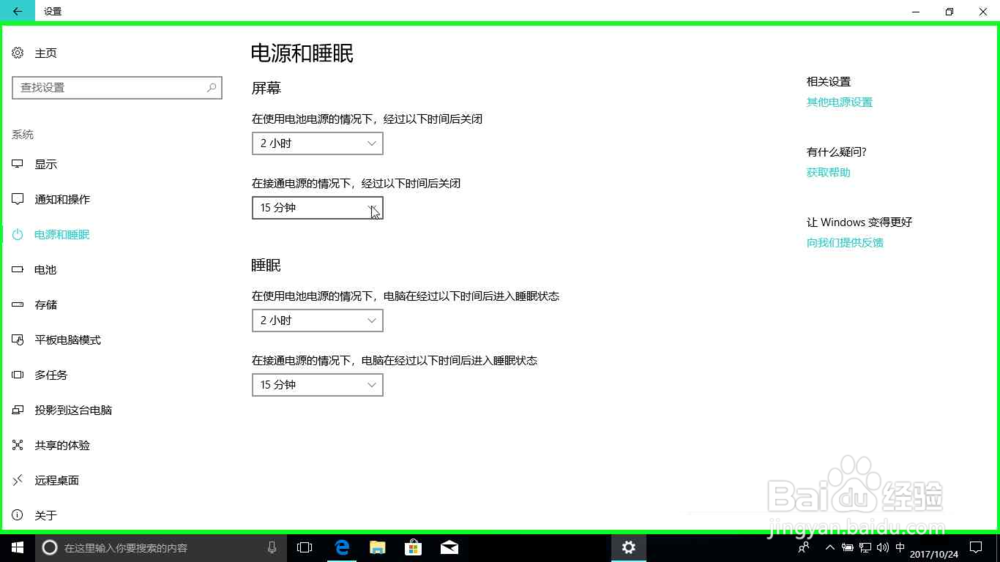This screenshot has height=562, width=1000.
Task: Click the input method 中 indicator
Action: (900, 547)
